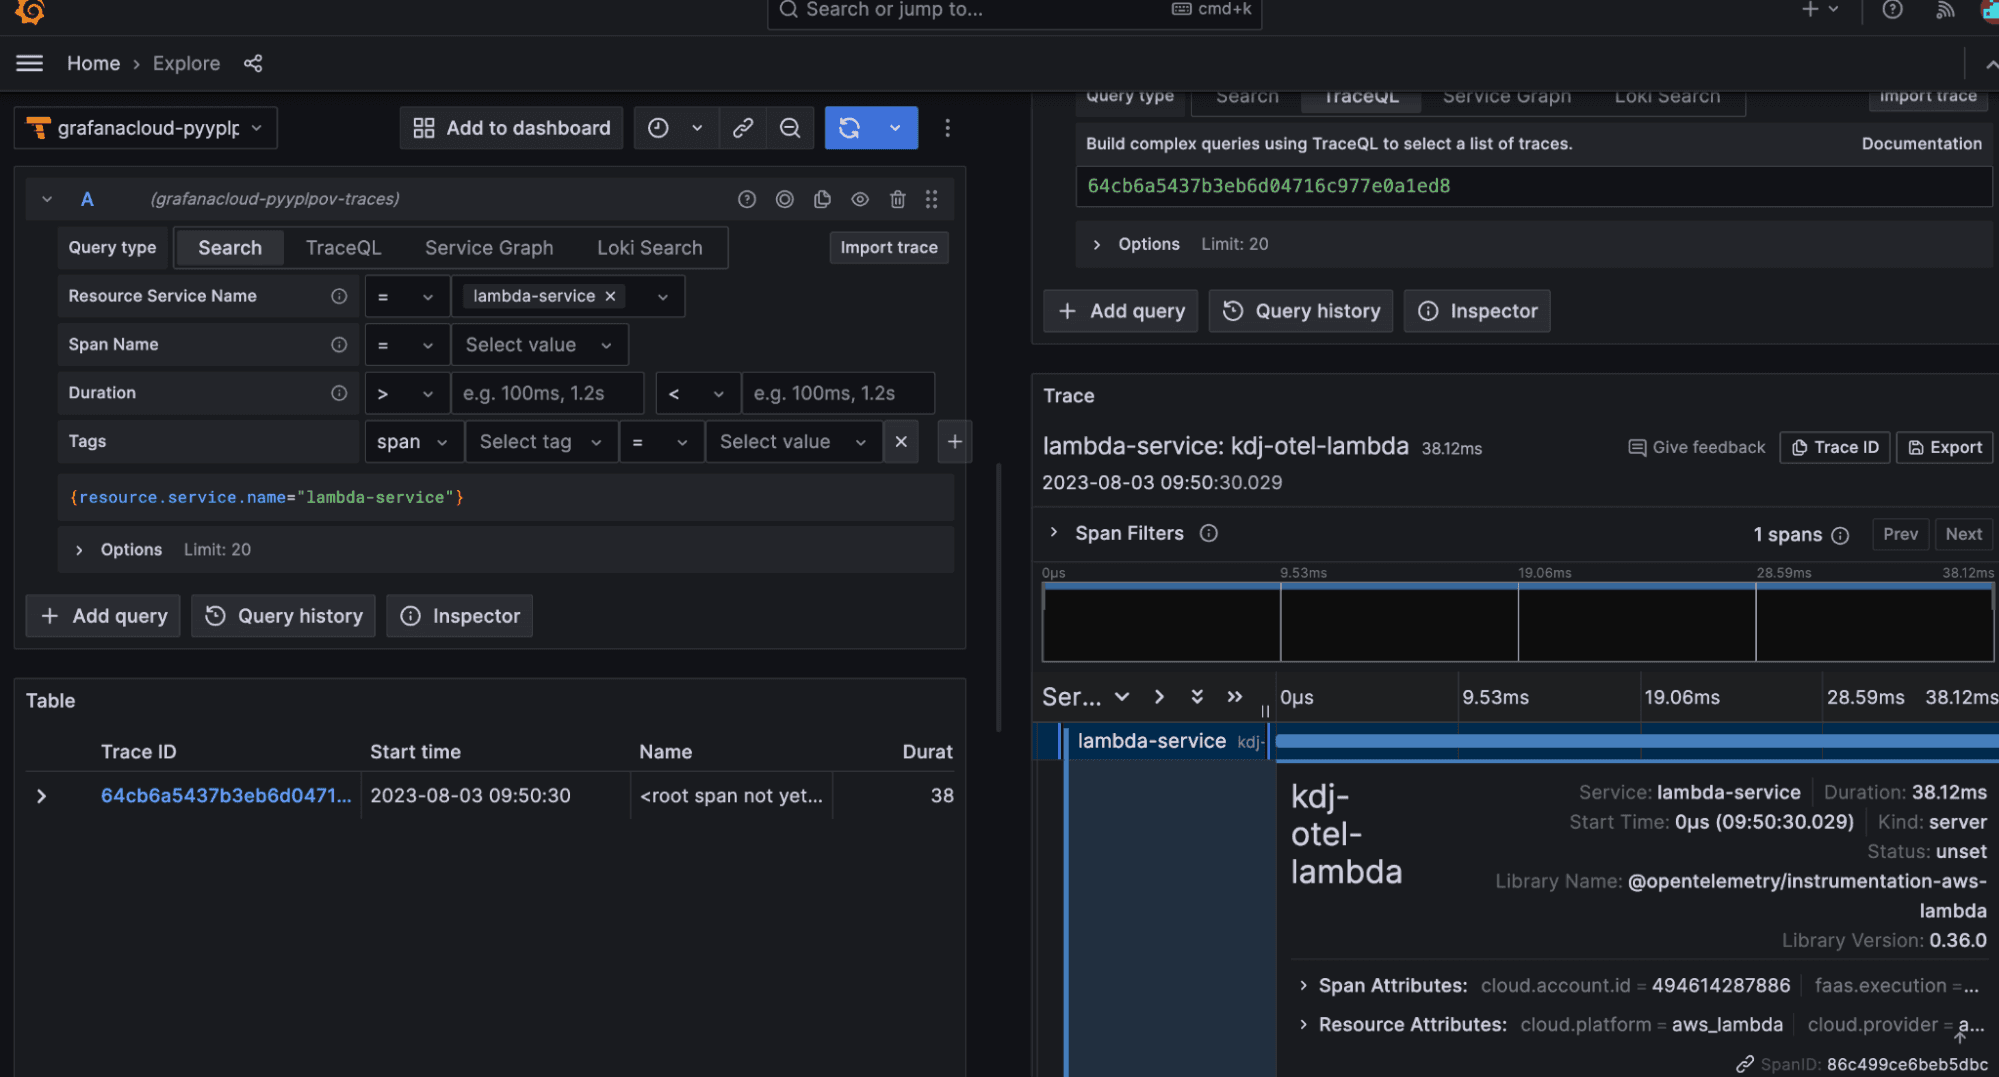Toggle query A visibility with the eye icon

pos(859,199)
